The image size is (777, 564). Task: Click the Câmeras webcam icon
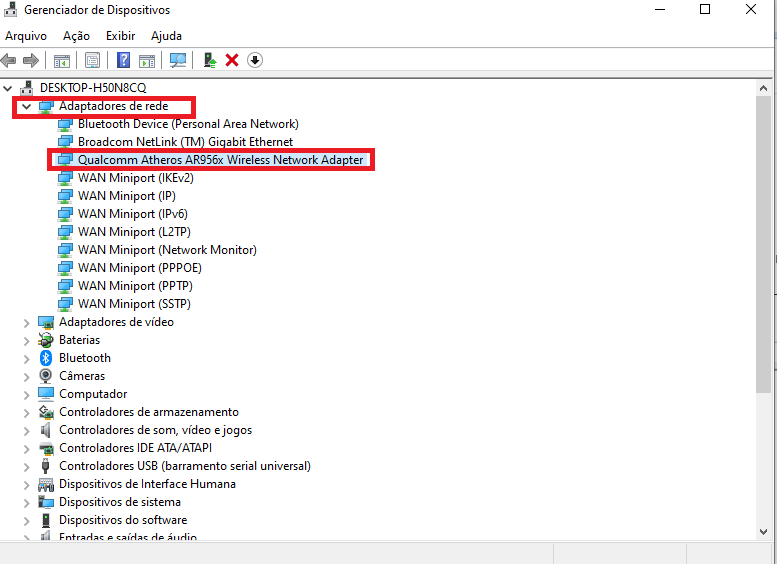coord(46,376)
